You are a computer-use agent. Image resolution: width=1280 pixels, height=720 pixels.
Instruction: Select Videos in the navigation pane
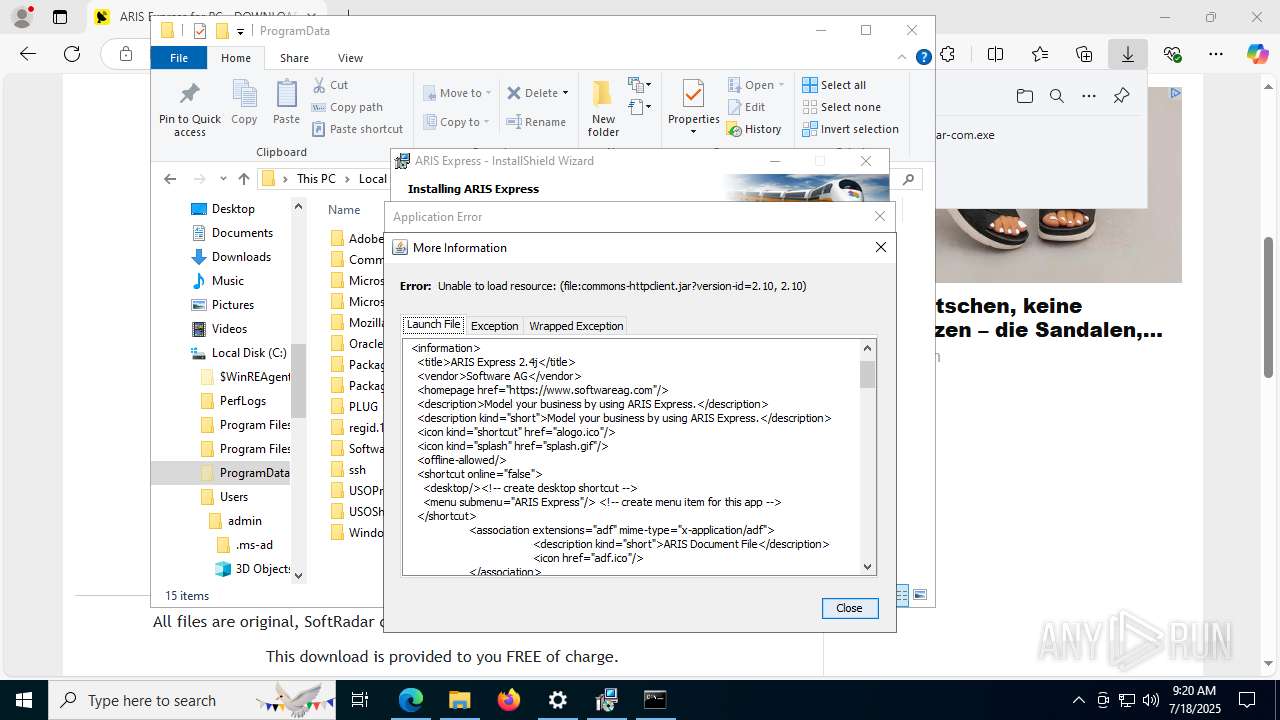tap(229, 329)
